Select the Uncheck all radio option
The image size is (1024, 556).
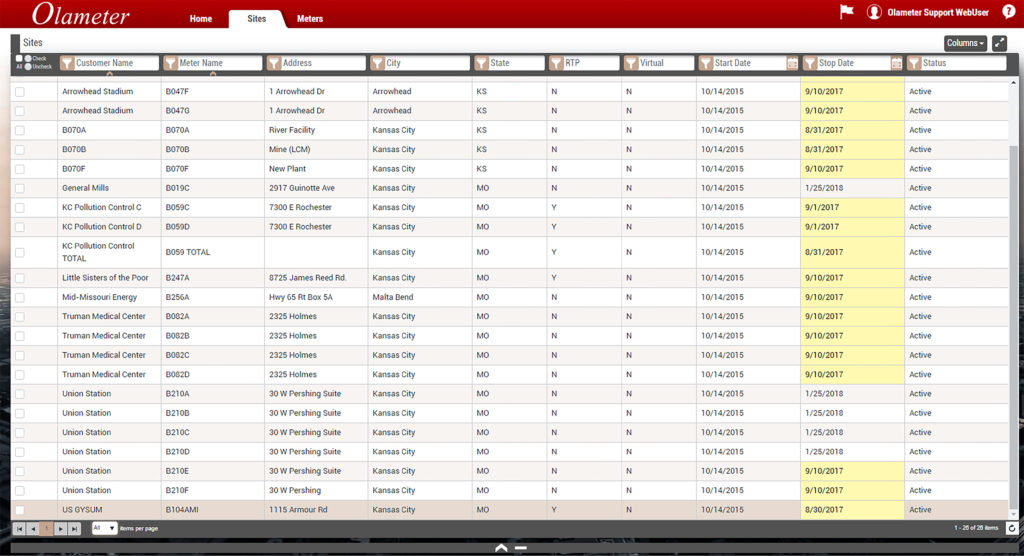(28, 67)
